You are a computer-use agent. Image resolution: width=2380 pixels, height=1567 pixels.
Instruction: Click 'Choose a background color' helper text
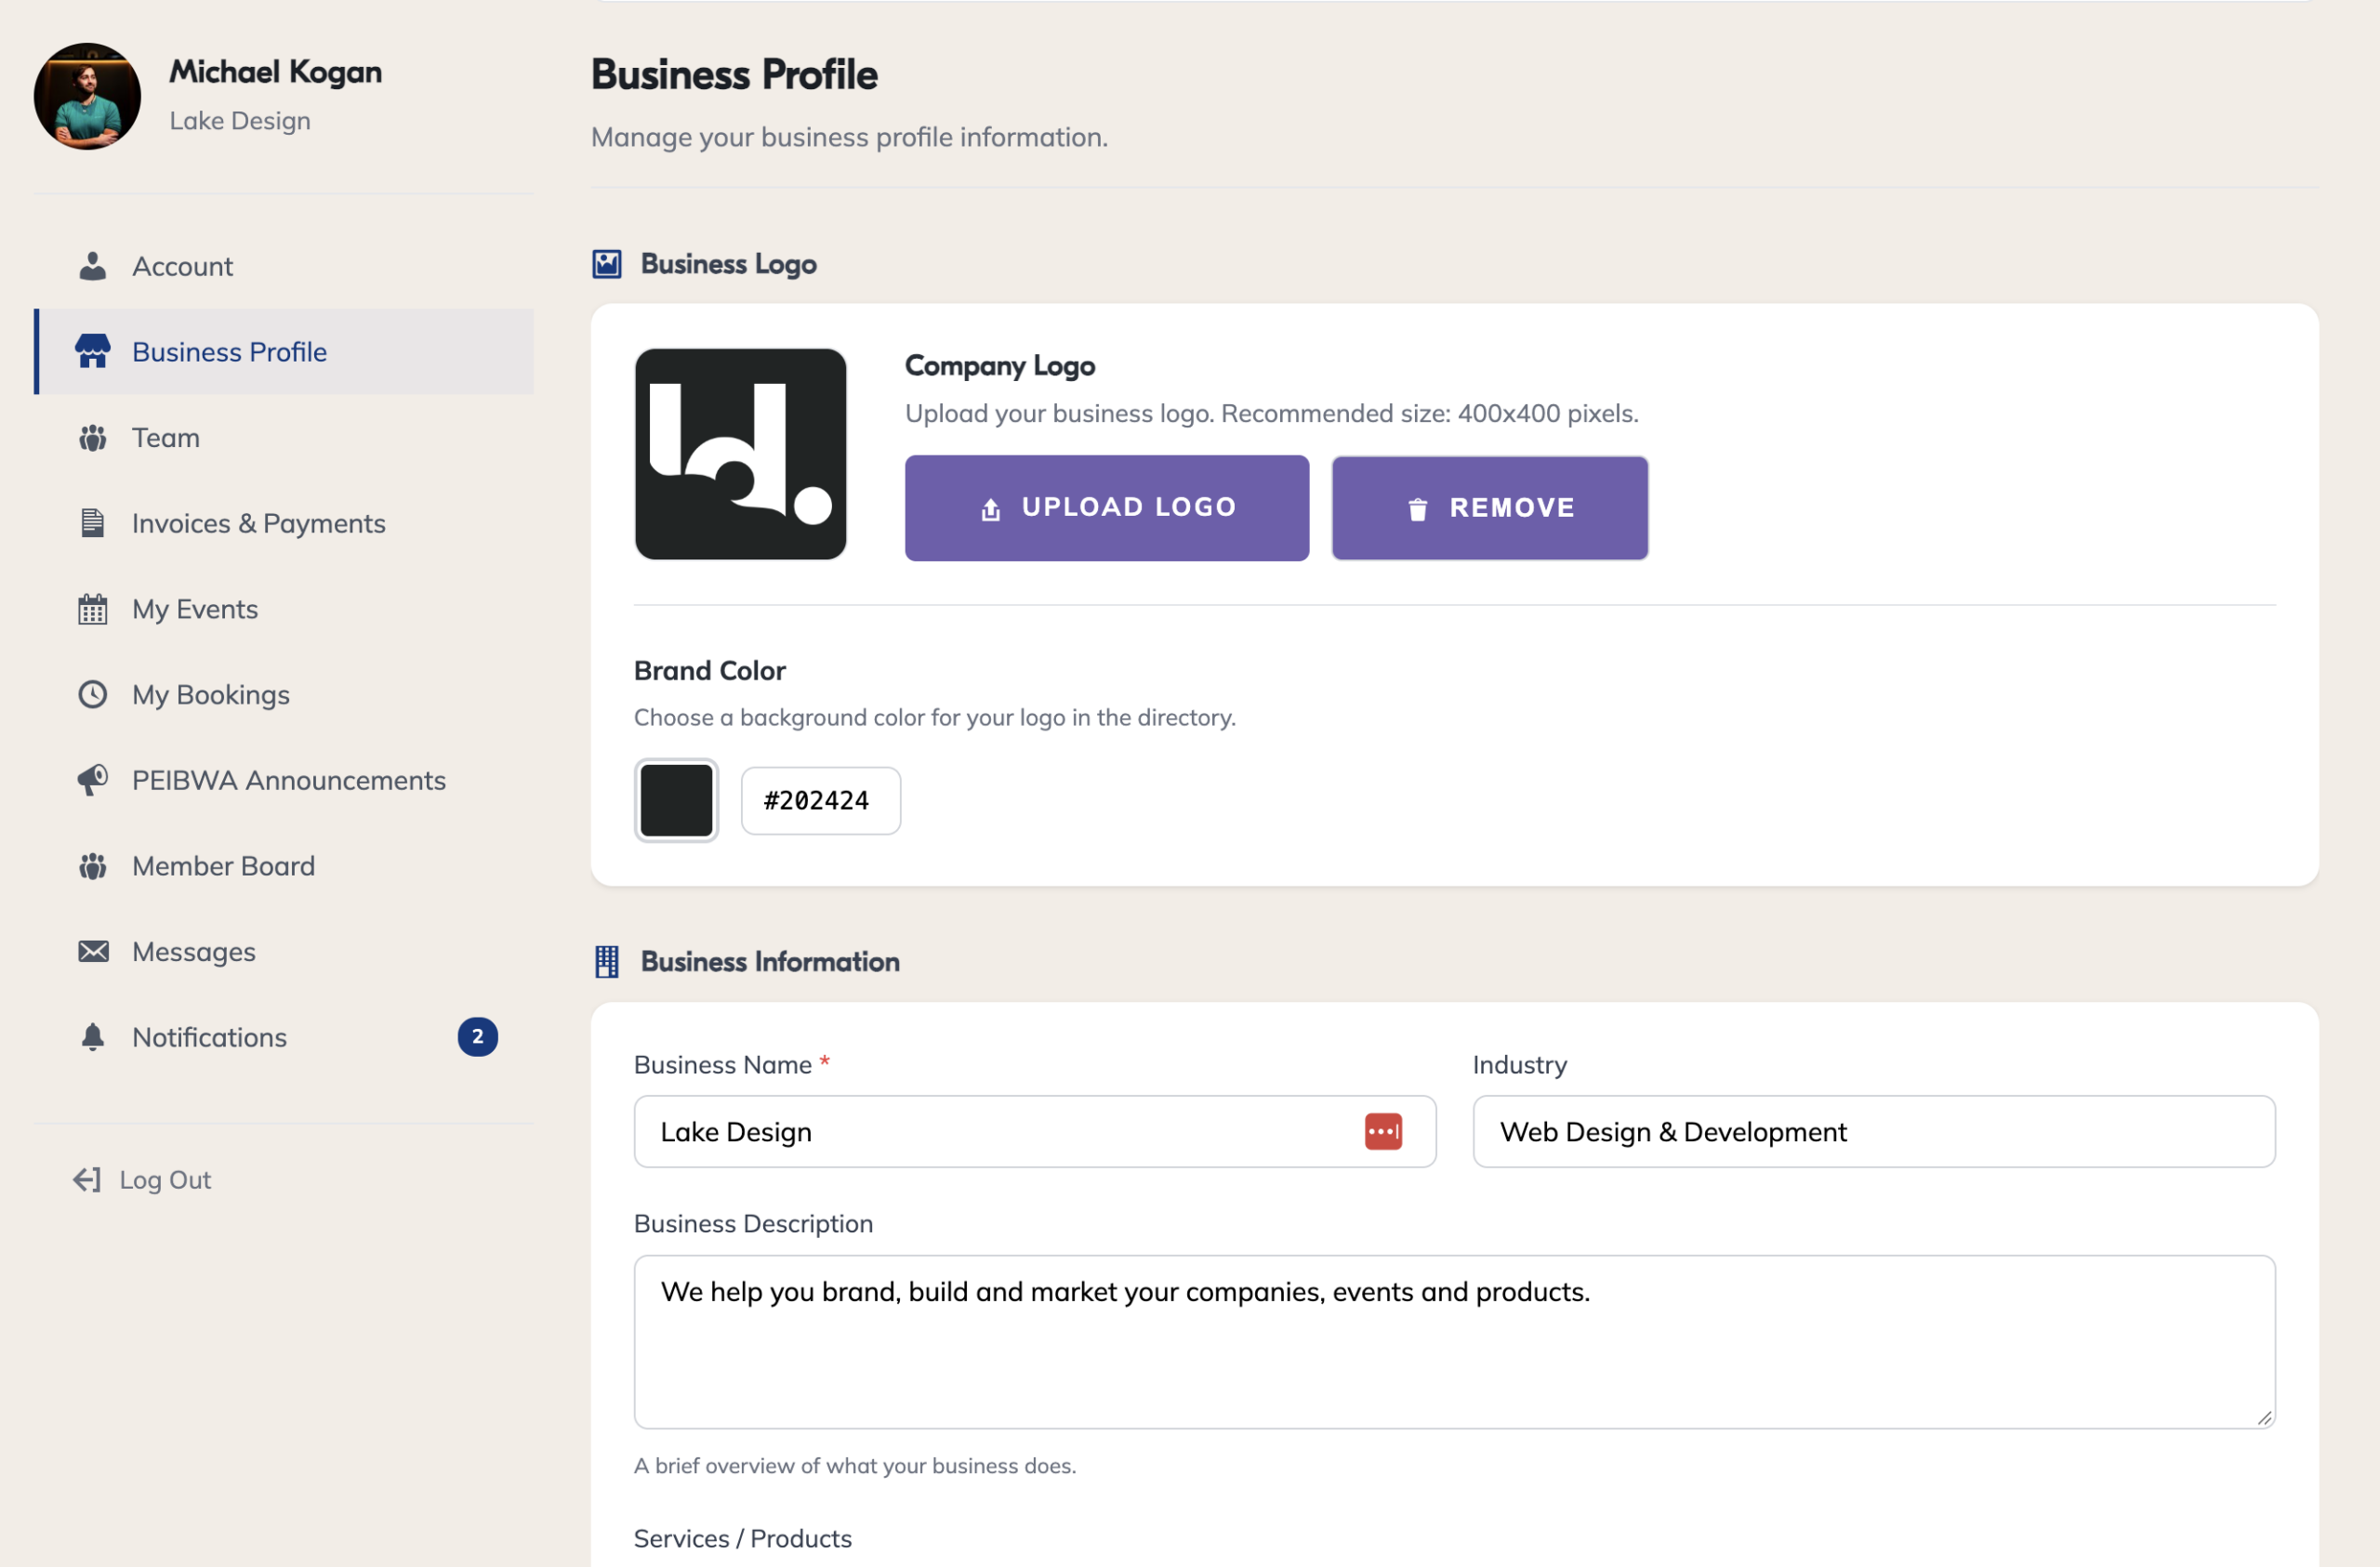(935, 718)
